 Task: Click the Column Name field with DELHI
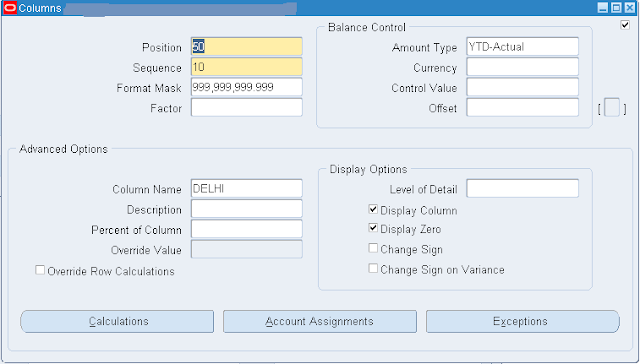[247, 188]
